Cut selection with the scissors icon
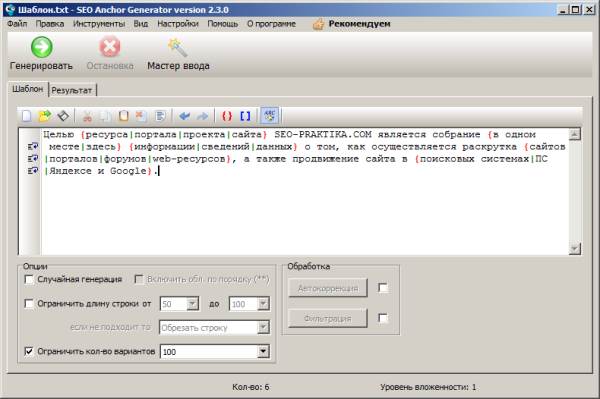 pyautogui.click(x=87, y=116)
